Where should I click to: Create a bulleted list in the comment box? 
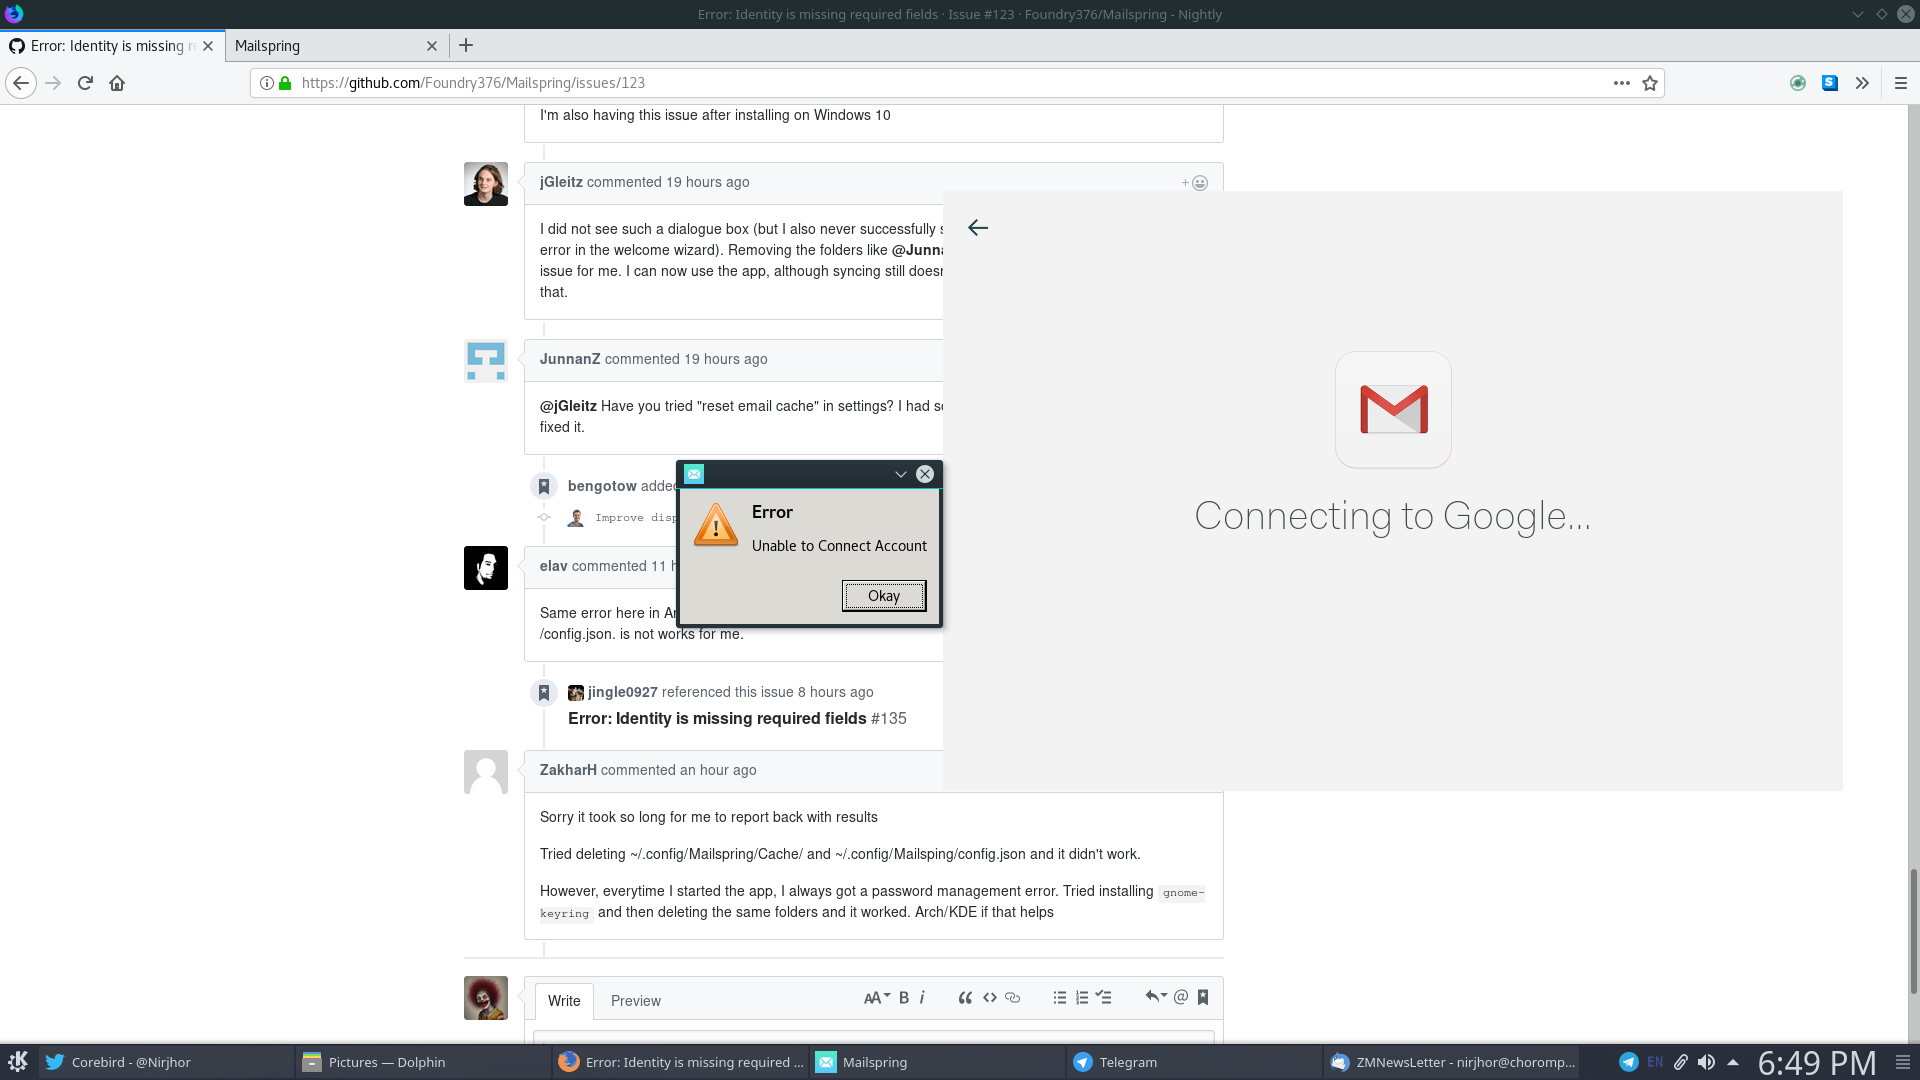[x=1059, y=997]
